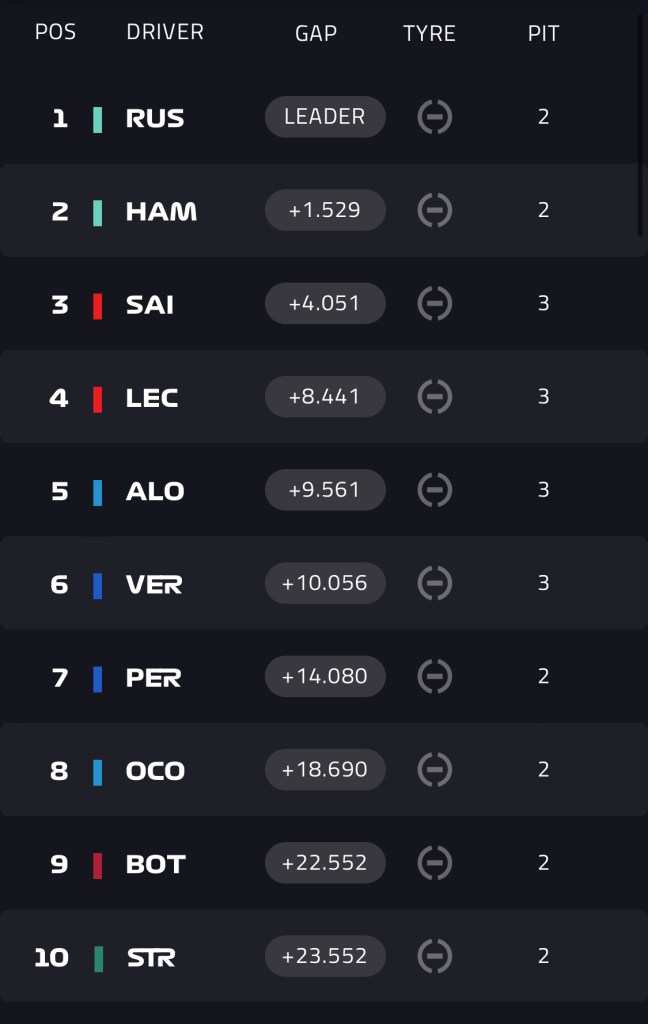Click the tyre icon for HAM
This screenshot has width=648, height=1024.
click(434, 210)
